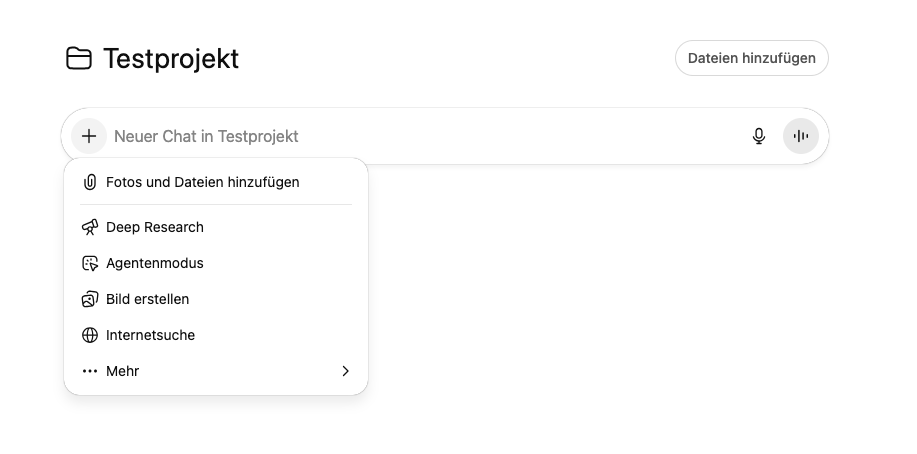Click the Deep Research telescope icon
The image size is (917, 454).
[90, 227]
